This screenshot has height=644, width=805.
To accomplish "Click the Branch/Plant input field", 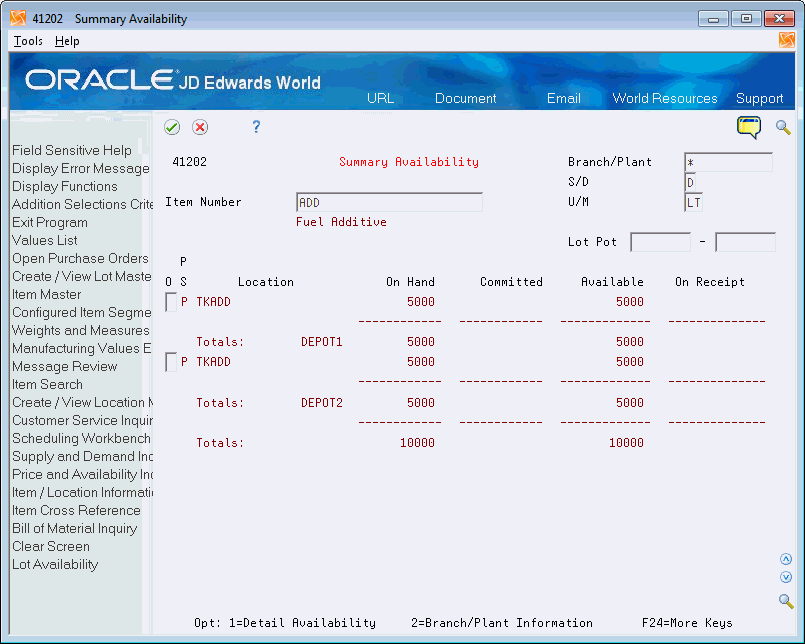I will pyautogui.click(x=729, y=162).
